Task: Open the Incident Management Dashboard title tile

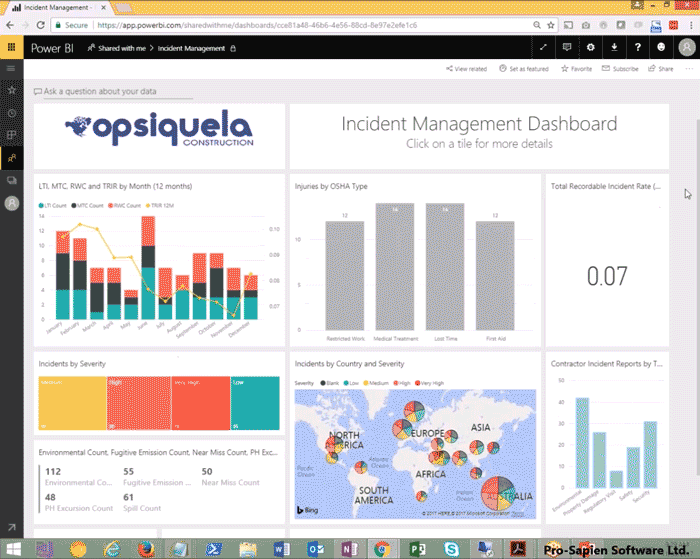Action: 479,137
